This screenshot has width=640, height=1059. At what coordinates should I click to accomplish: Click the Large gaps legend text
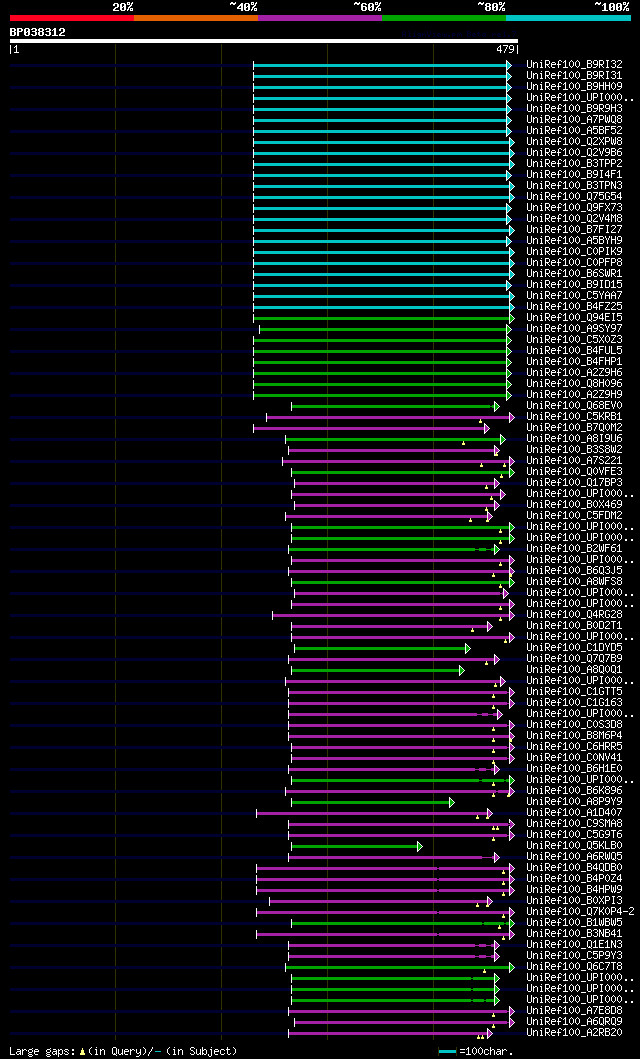tap(124, 1051)
